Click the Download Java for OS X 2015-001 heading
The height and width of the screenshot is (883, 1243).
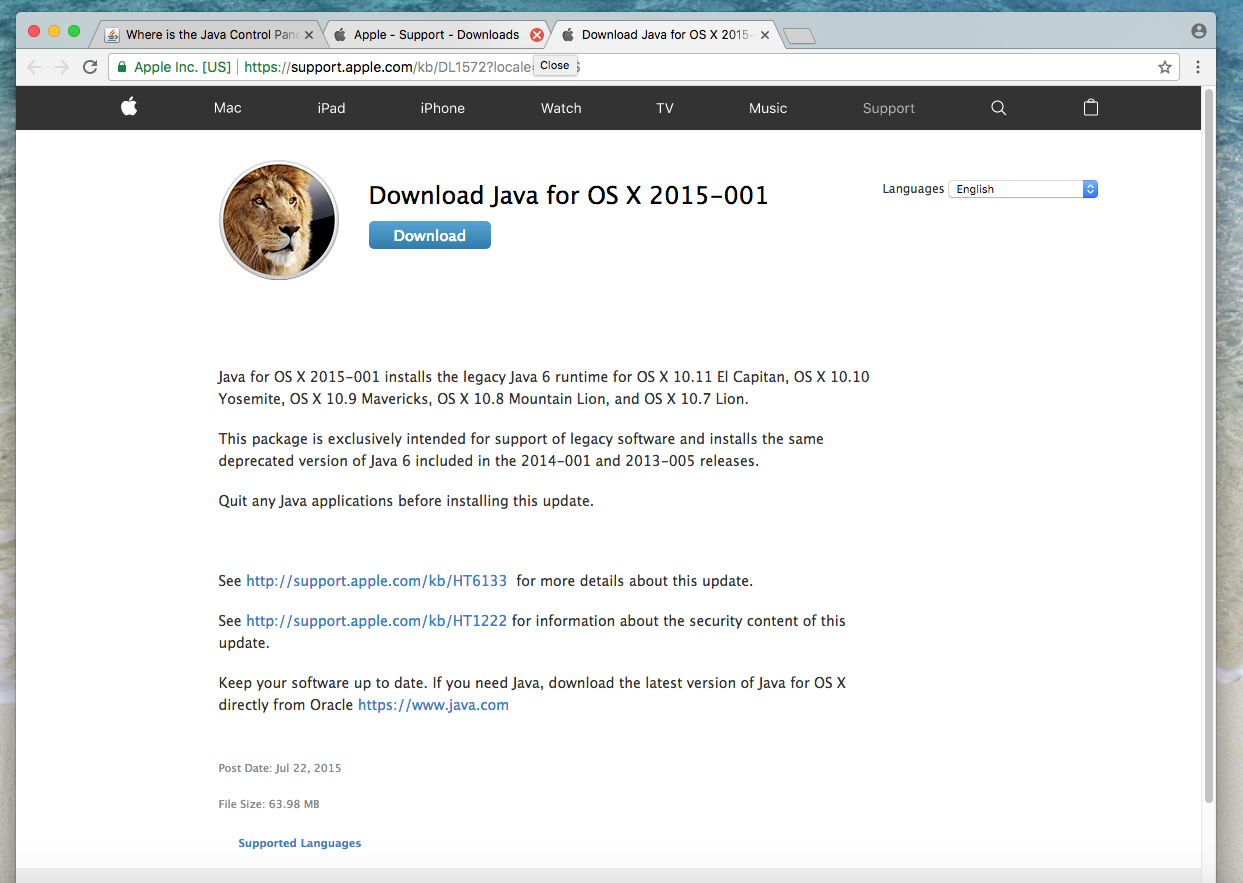pyautogui.click(x=569, y=195)
